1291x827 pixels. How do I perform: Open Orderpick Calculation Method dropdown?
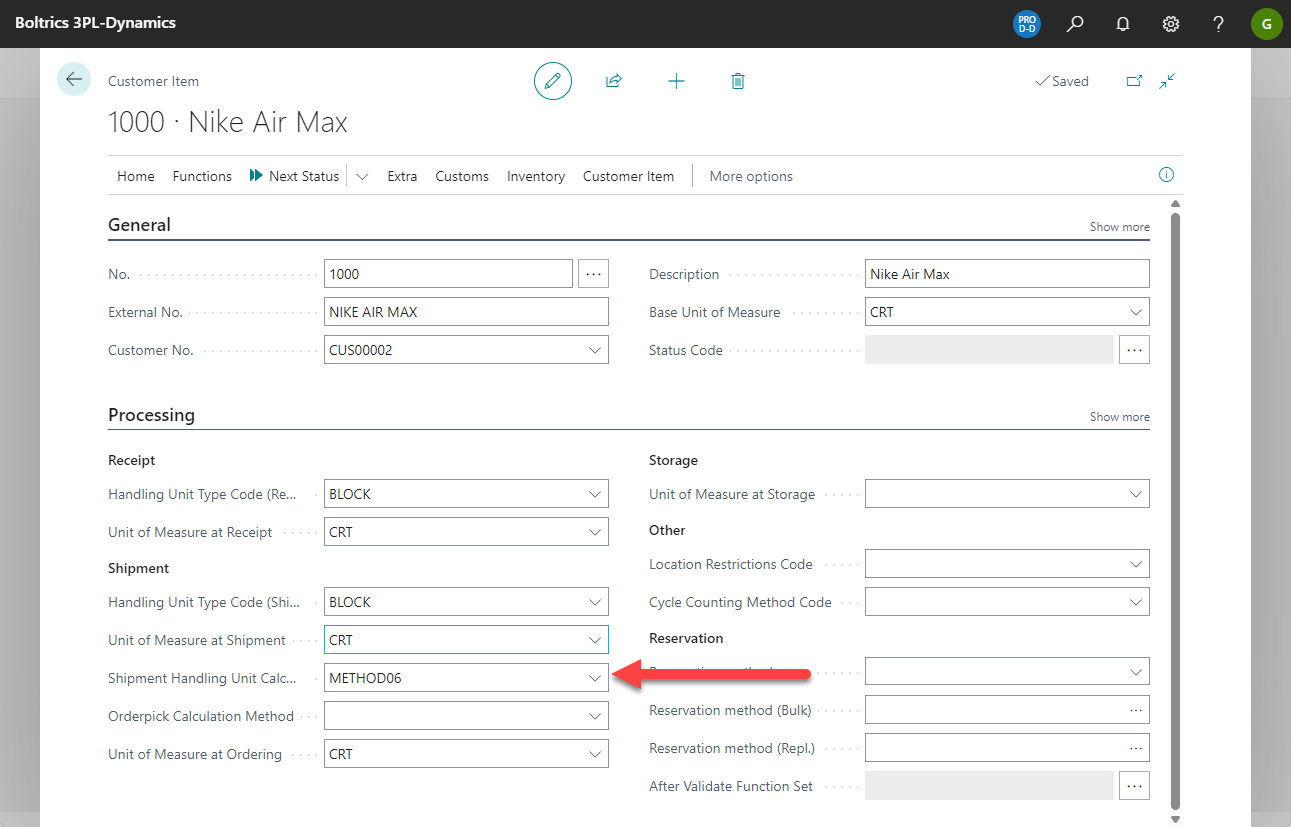pyautogui.click(x=595, y=716)
